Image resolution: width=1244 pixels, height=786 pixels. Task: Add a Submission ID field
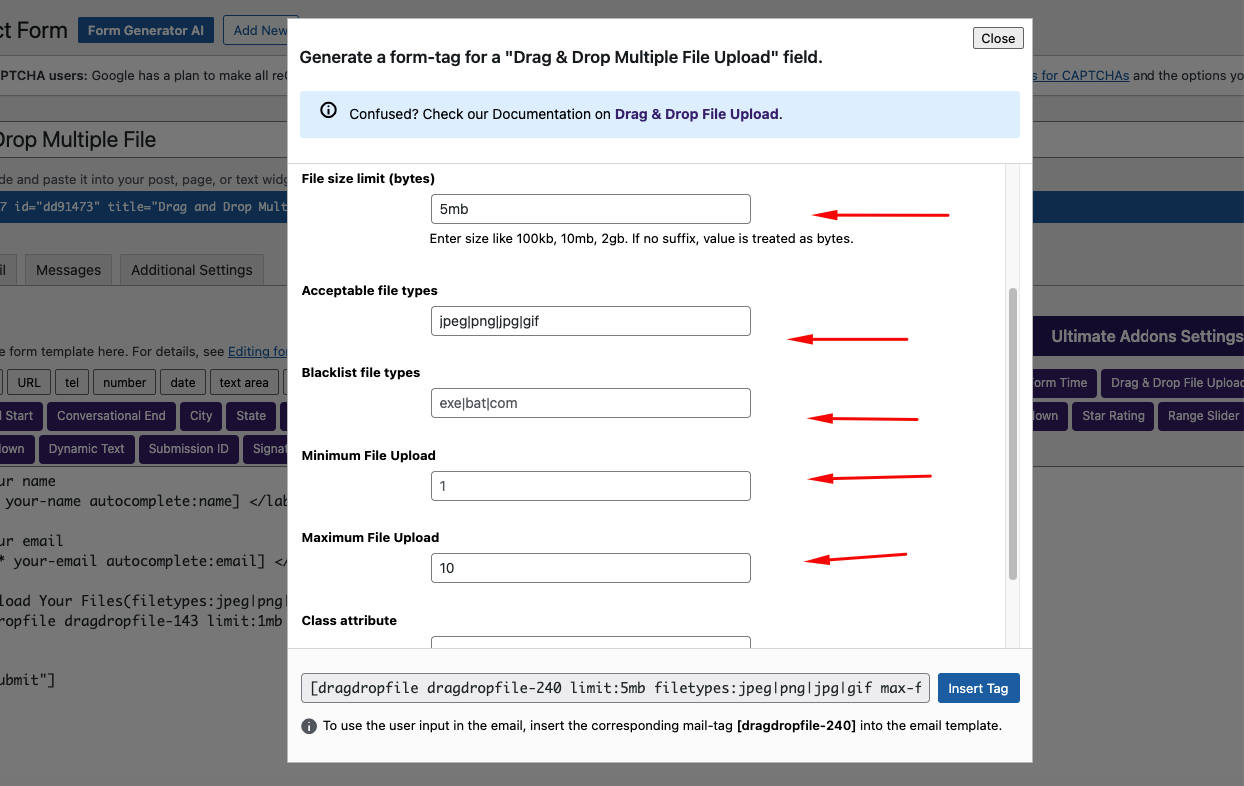(188, 449)
